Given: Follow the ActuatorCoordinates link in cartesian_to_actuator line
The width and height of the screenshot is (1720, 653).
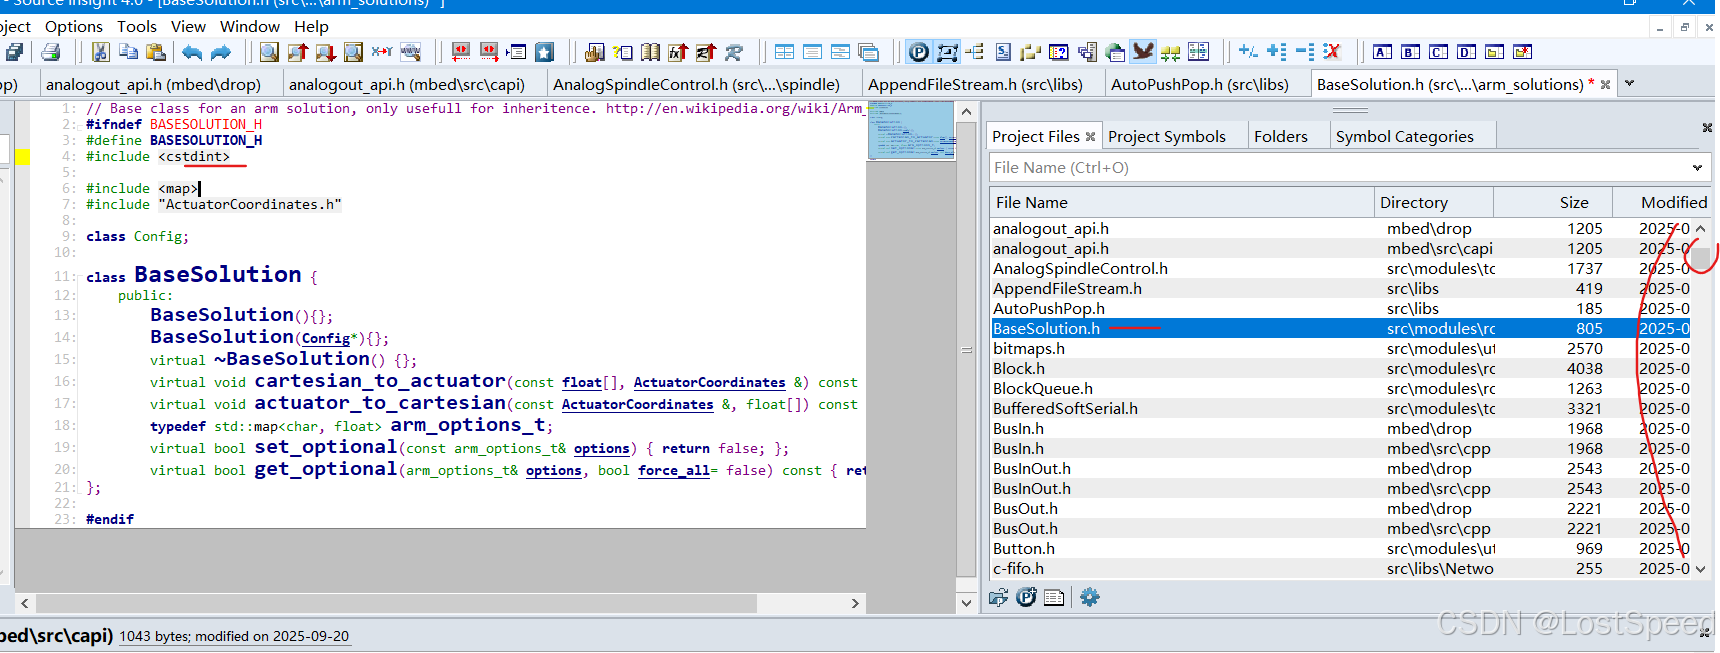Looking at the screenshot, I should [709, 382].
